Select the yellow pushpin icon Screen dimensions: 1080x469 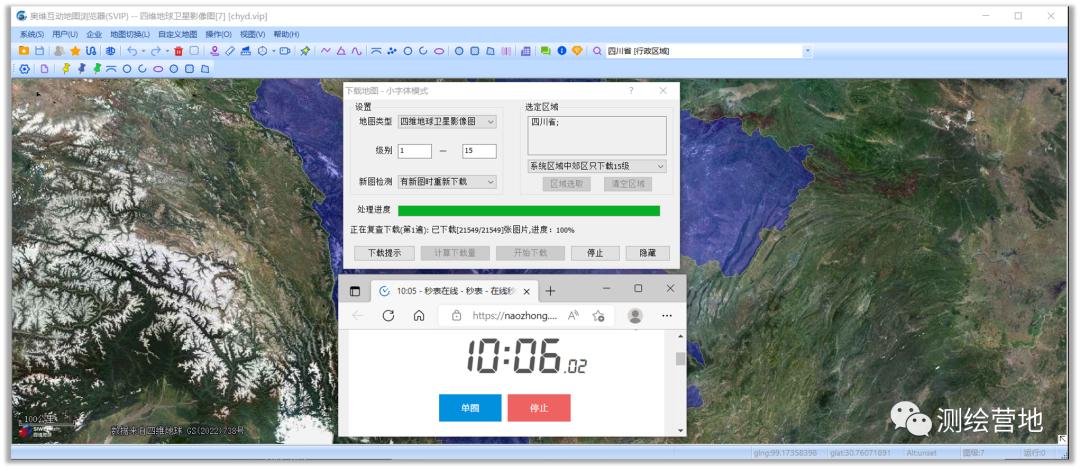(x=66, y=69)
